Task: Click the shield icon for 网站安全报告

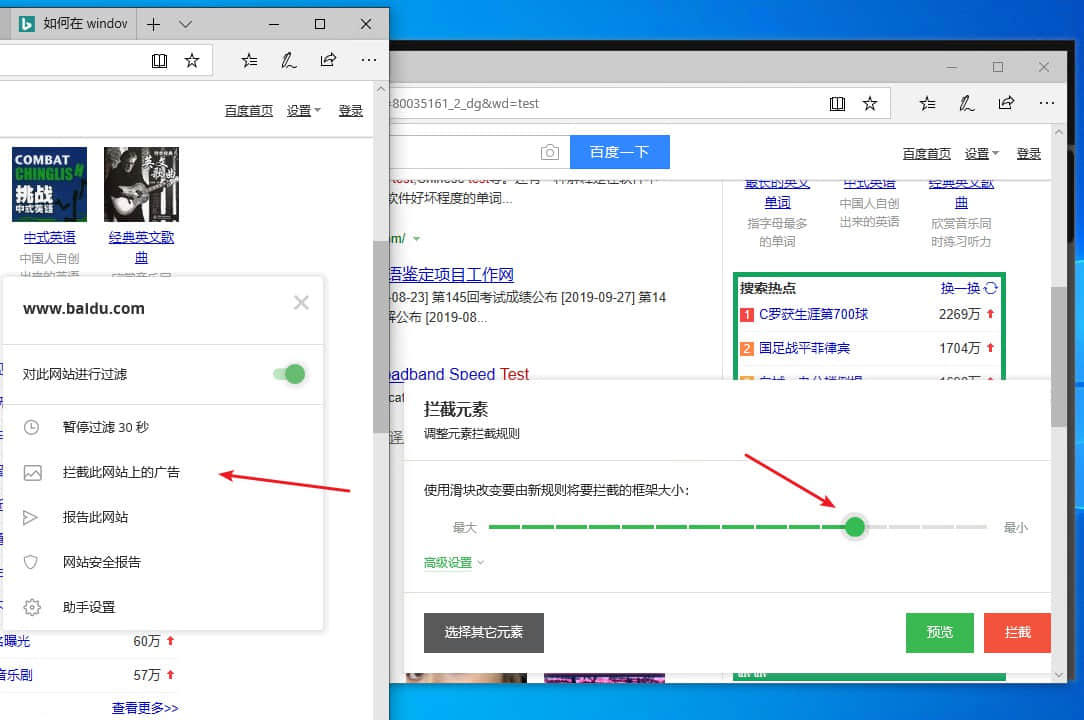Action: [32, 562]
